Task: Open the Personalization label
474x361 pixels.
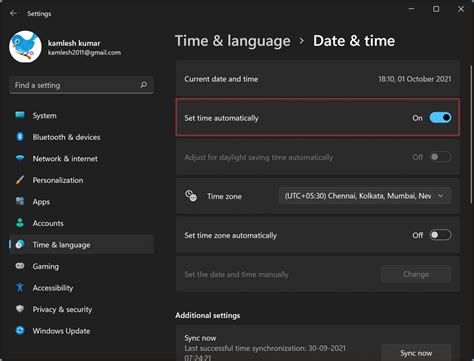Action: (58, 180)
